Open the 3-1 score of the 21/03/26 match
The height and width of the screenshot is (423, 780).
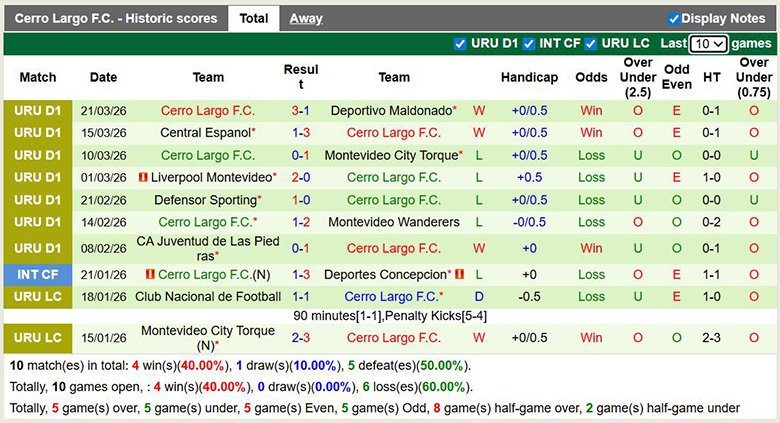[x=300, y=110]
